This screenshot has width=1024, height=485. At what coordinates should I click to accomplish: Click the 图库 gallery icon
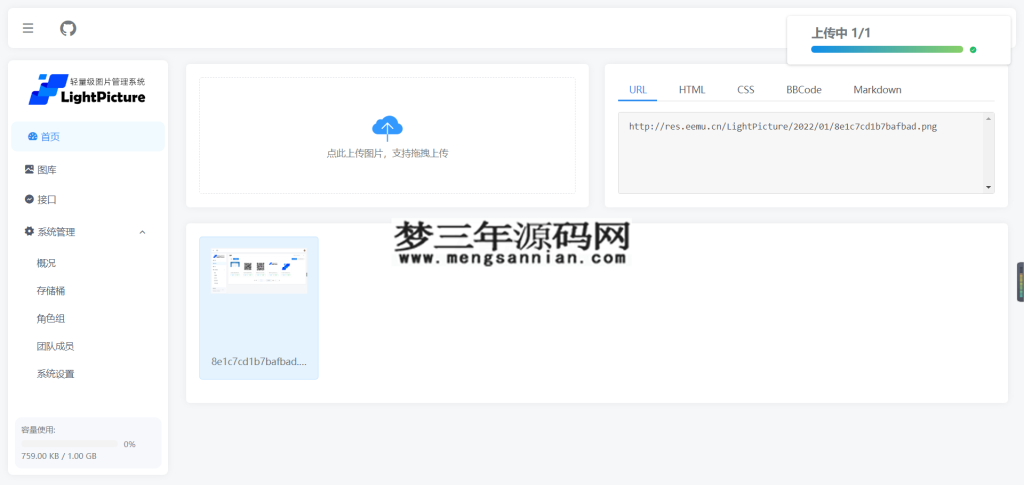click(29, 169)
